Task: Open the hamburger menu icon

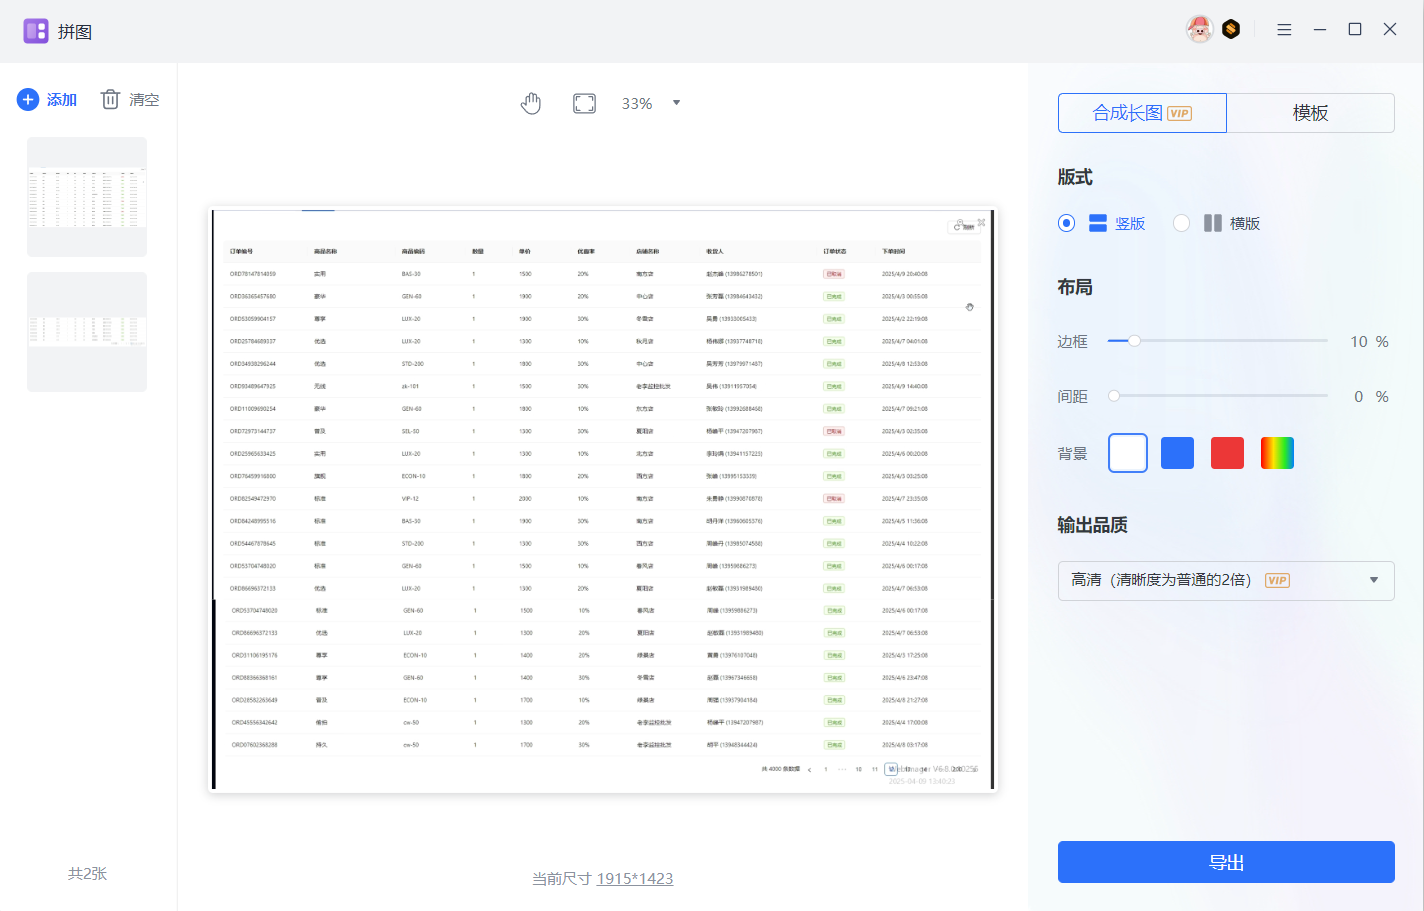Action: 1284,30
